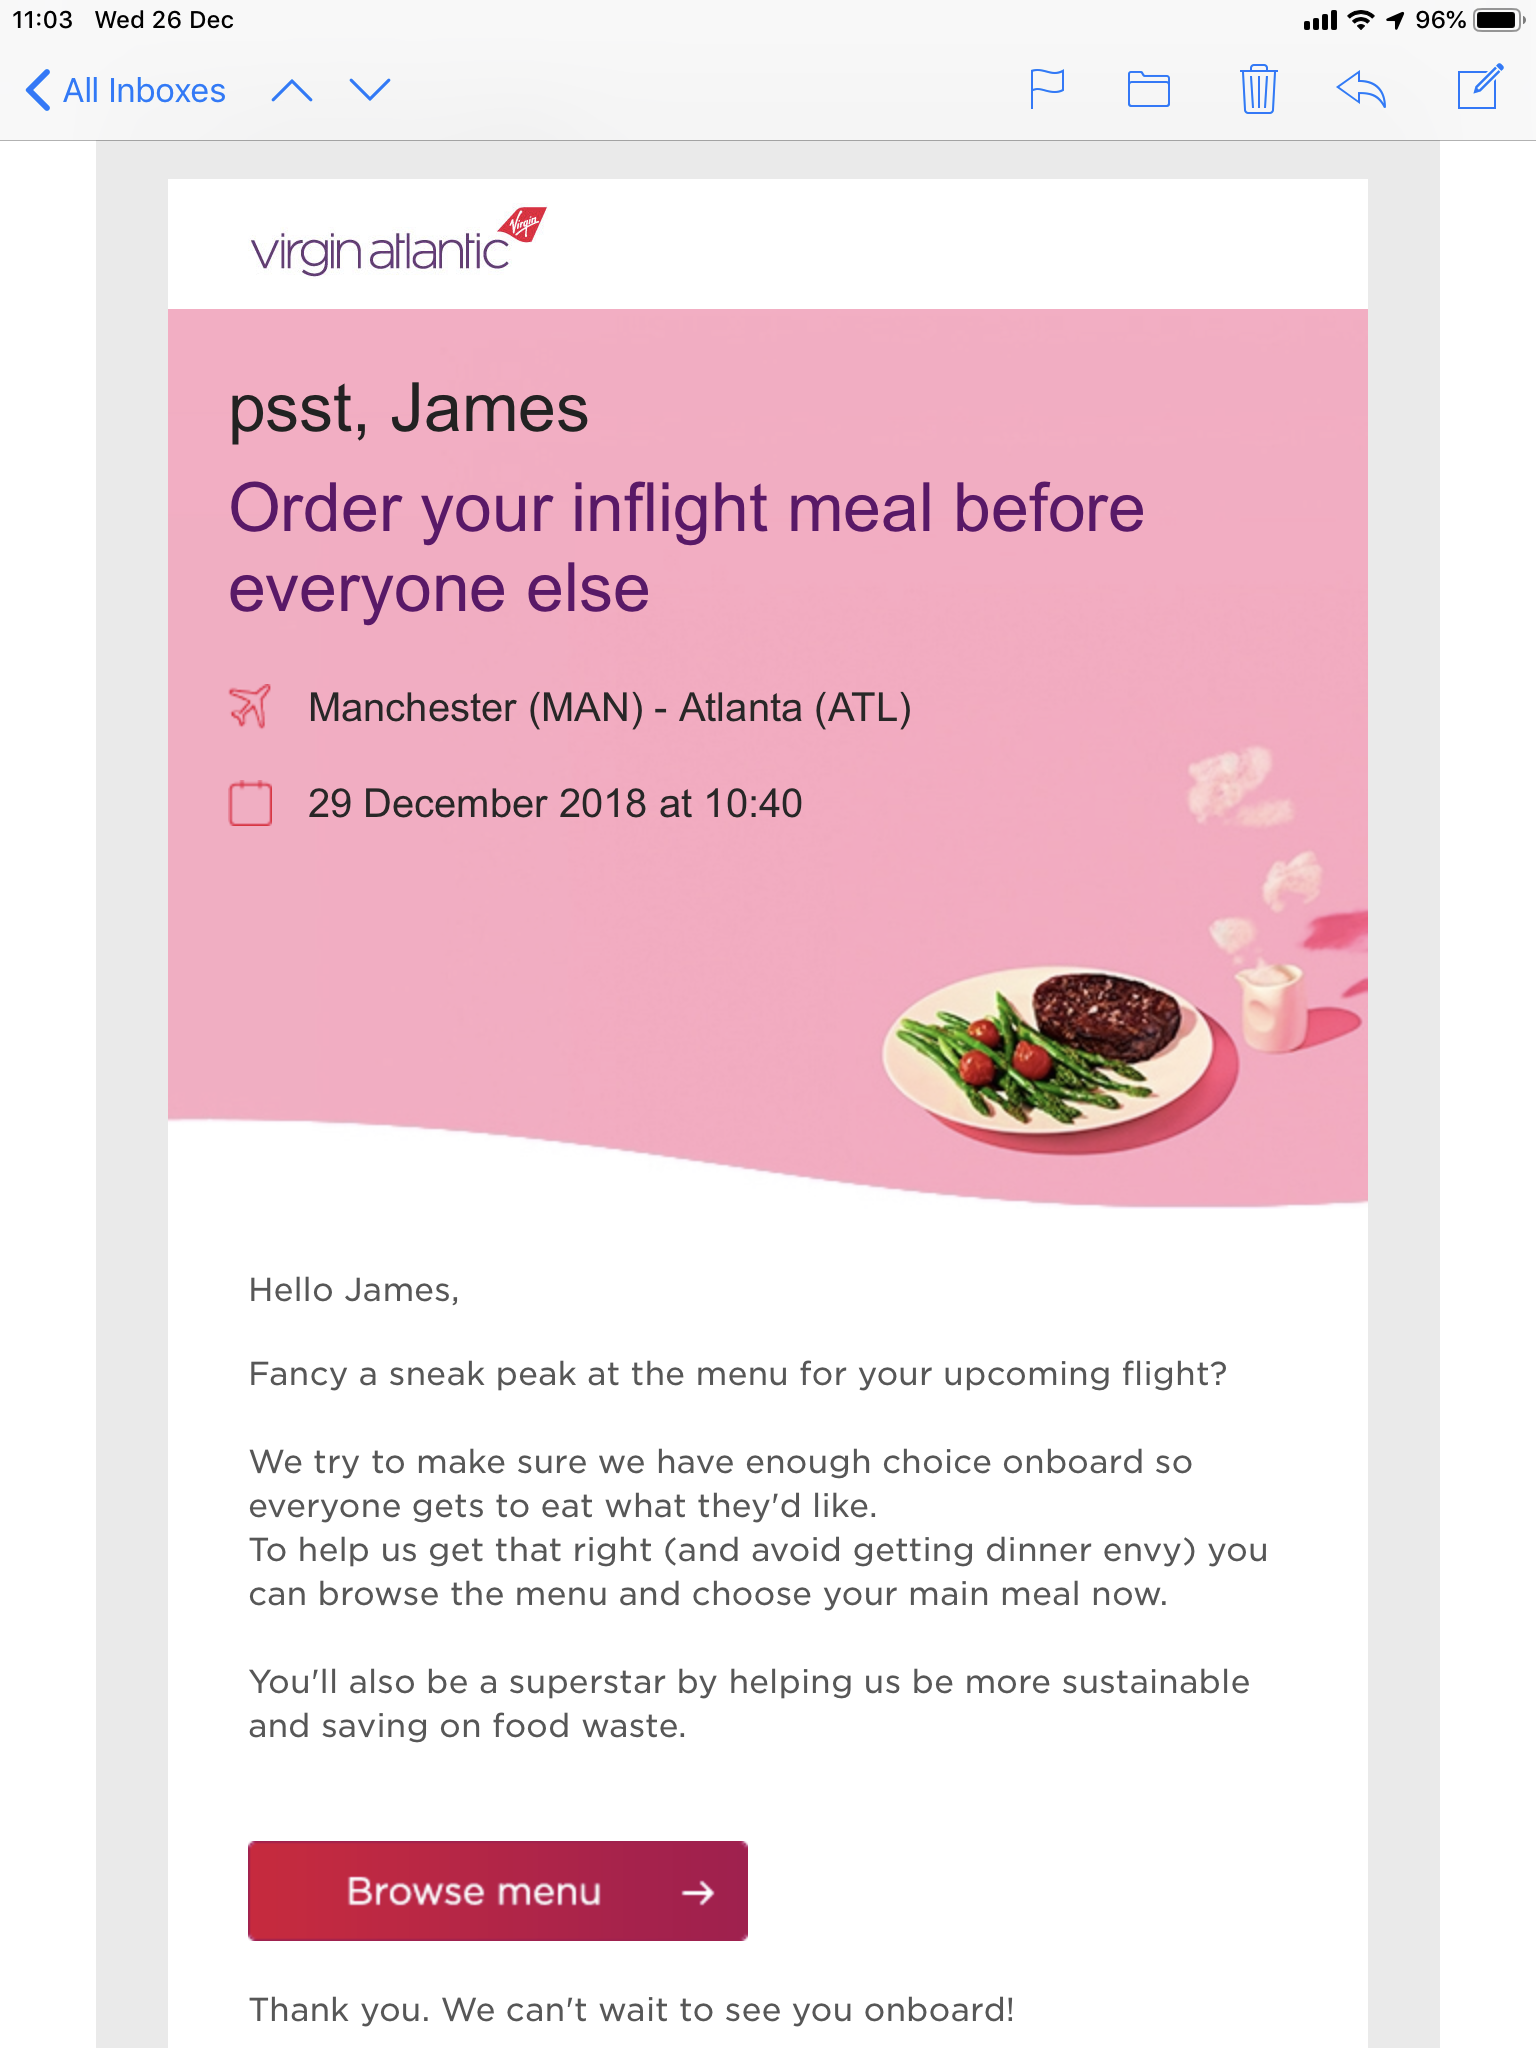Flag this email message

tap(1047, 90)
